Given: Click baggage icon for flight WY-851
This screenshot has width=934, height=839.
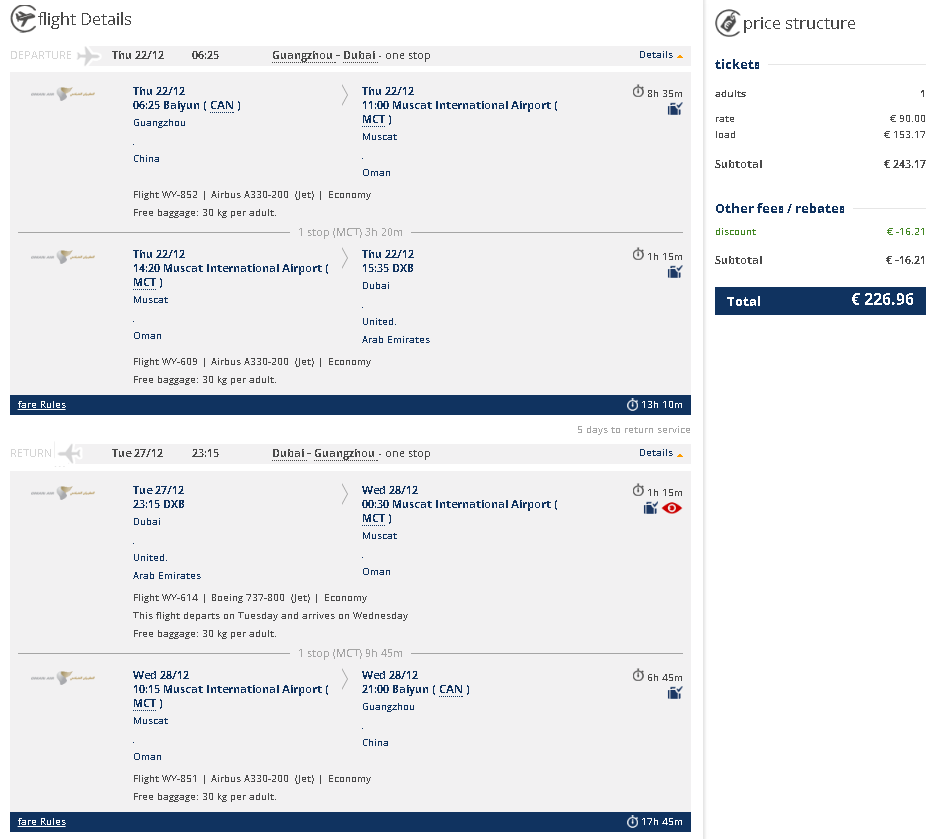Looking at the screenshot, I should pos(674,693).
